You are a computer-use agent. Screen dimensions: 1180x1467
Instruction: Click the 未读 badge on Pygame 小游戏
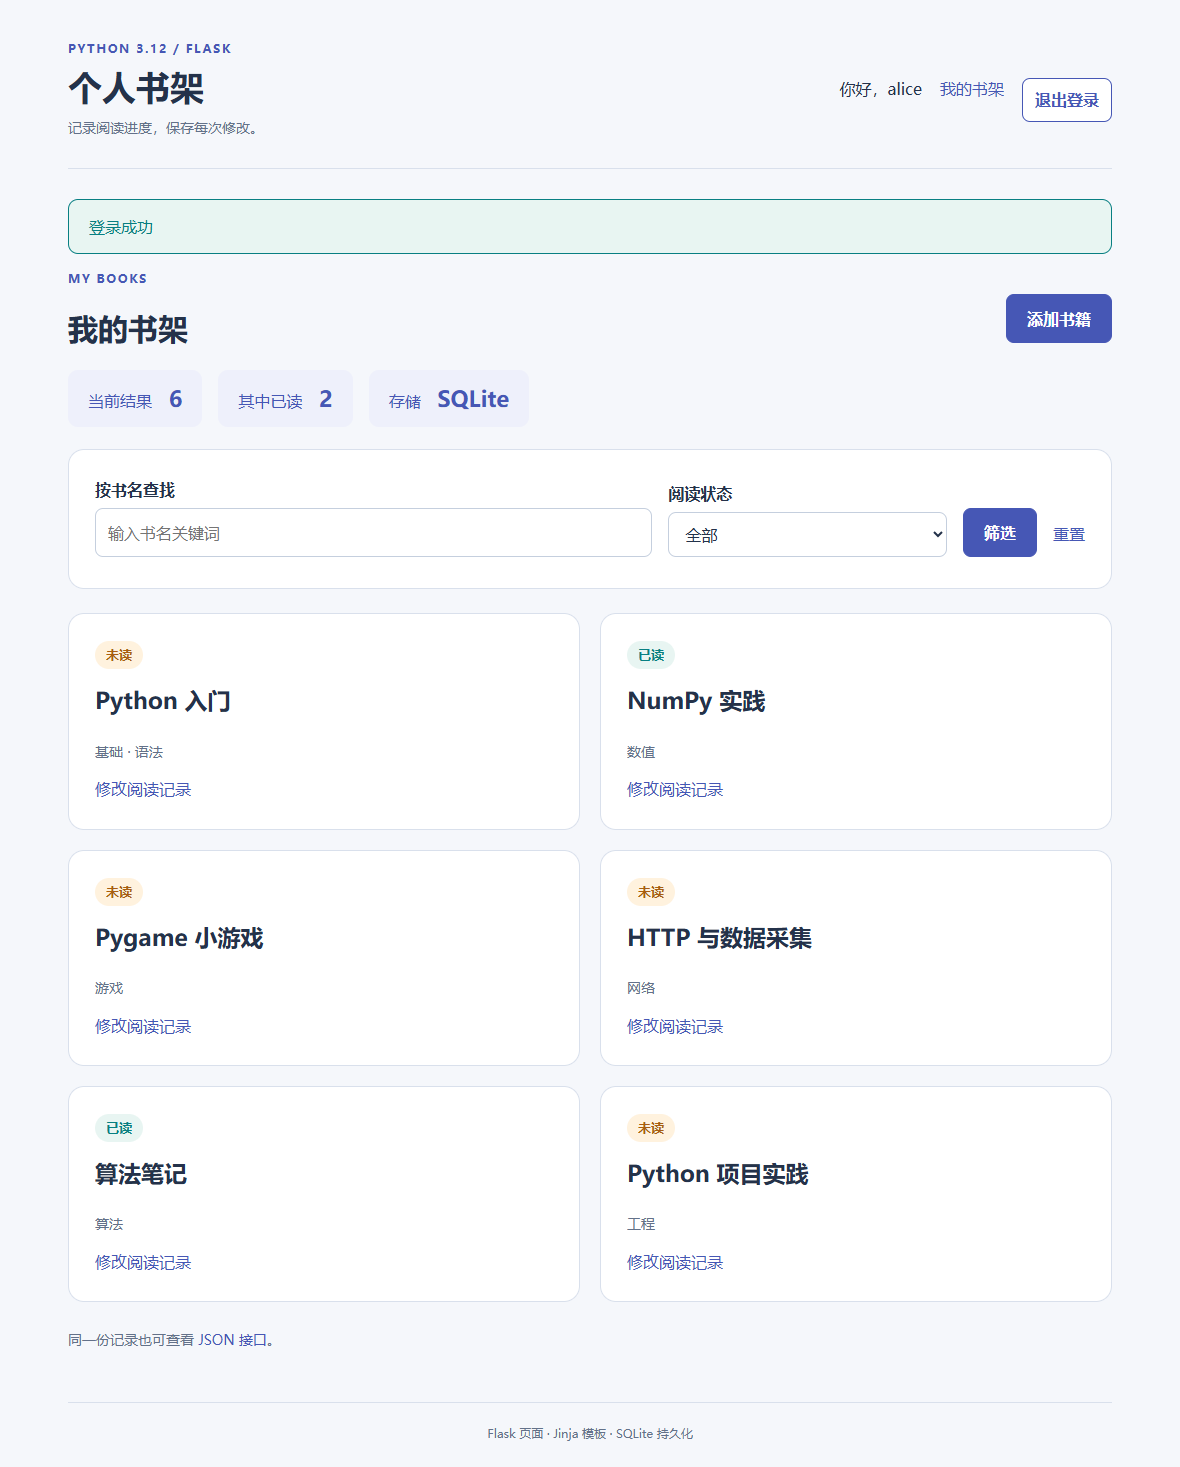[119, 892]
